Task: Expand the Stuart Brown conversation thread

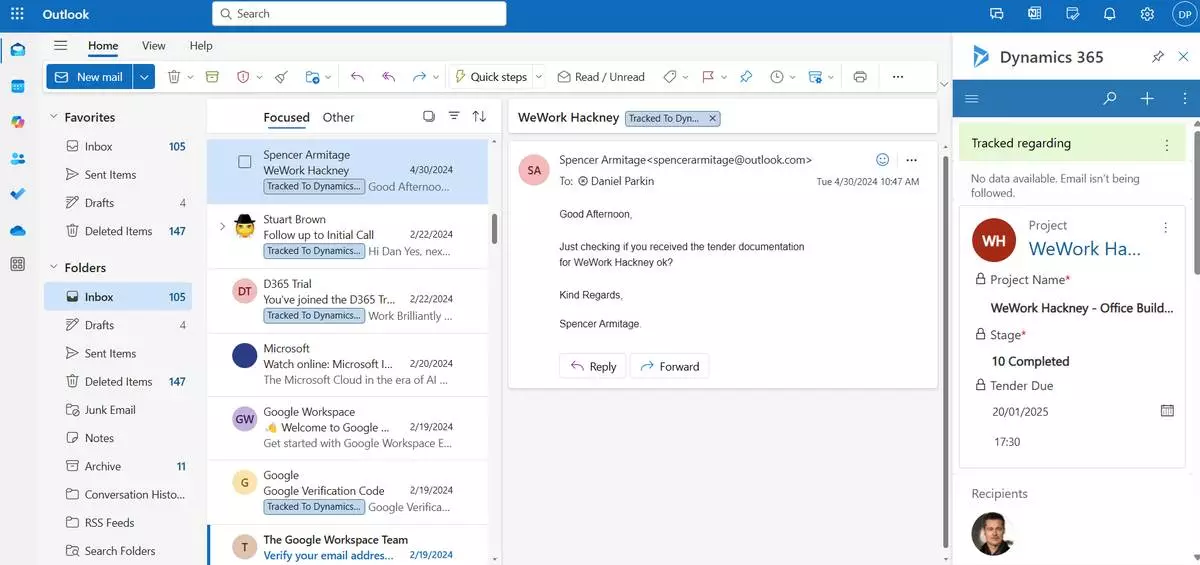Action: click(222, 227)
